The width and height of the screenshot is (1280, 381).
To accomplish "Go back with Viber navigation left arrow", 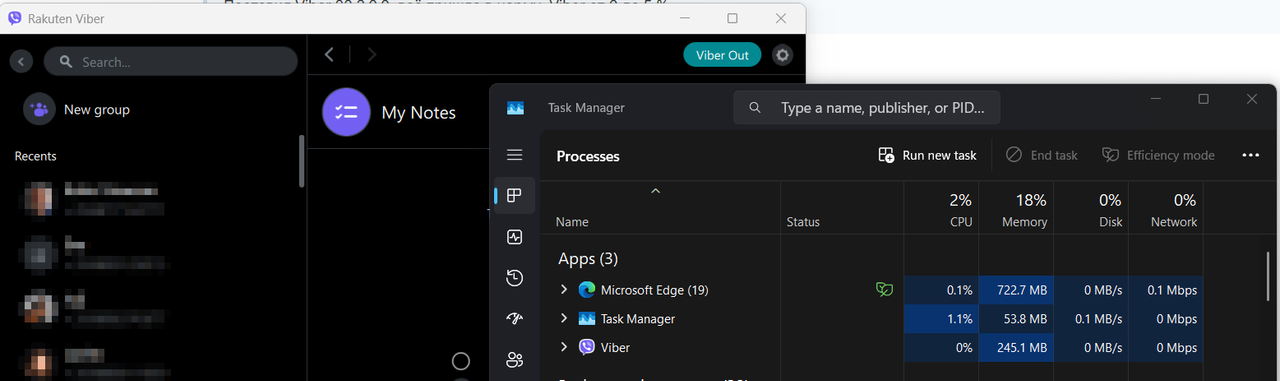I will (329, 54).
